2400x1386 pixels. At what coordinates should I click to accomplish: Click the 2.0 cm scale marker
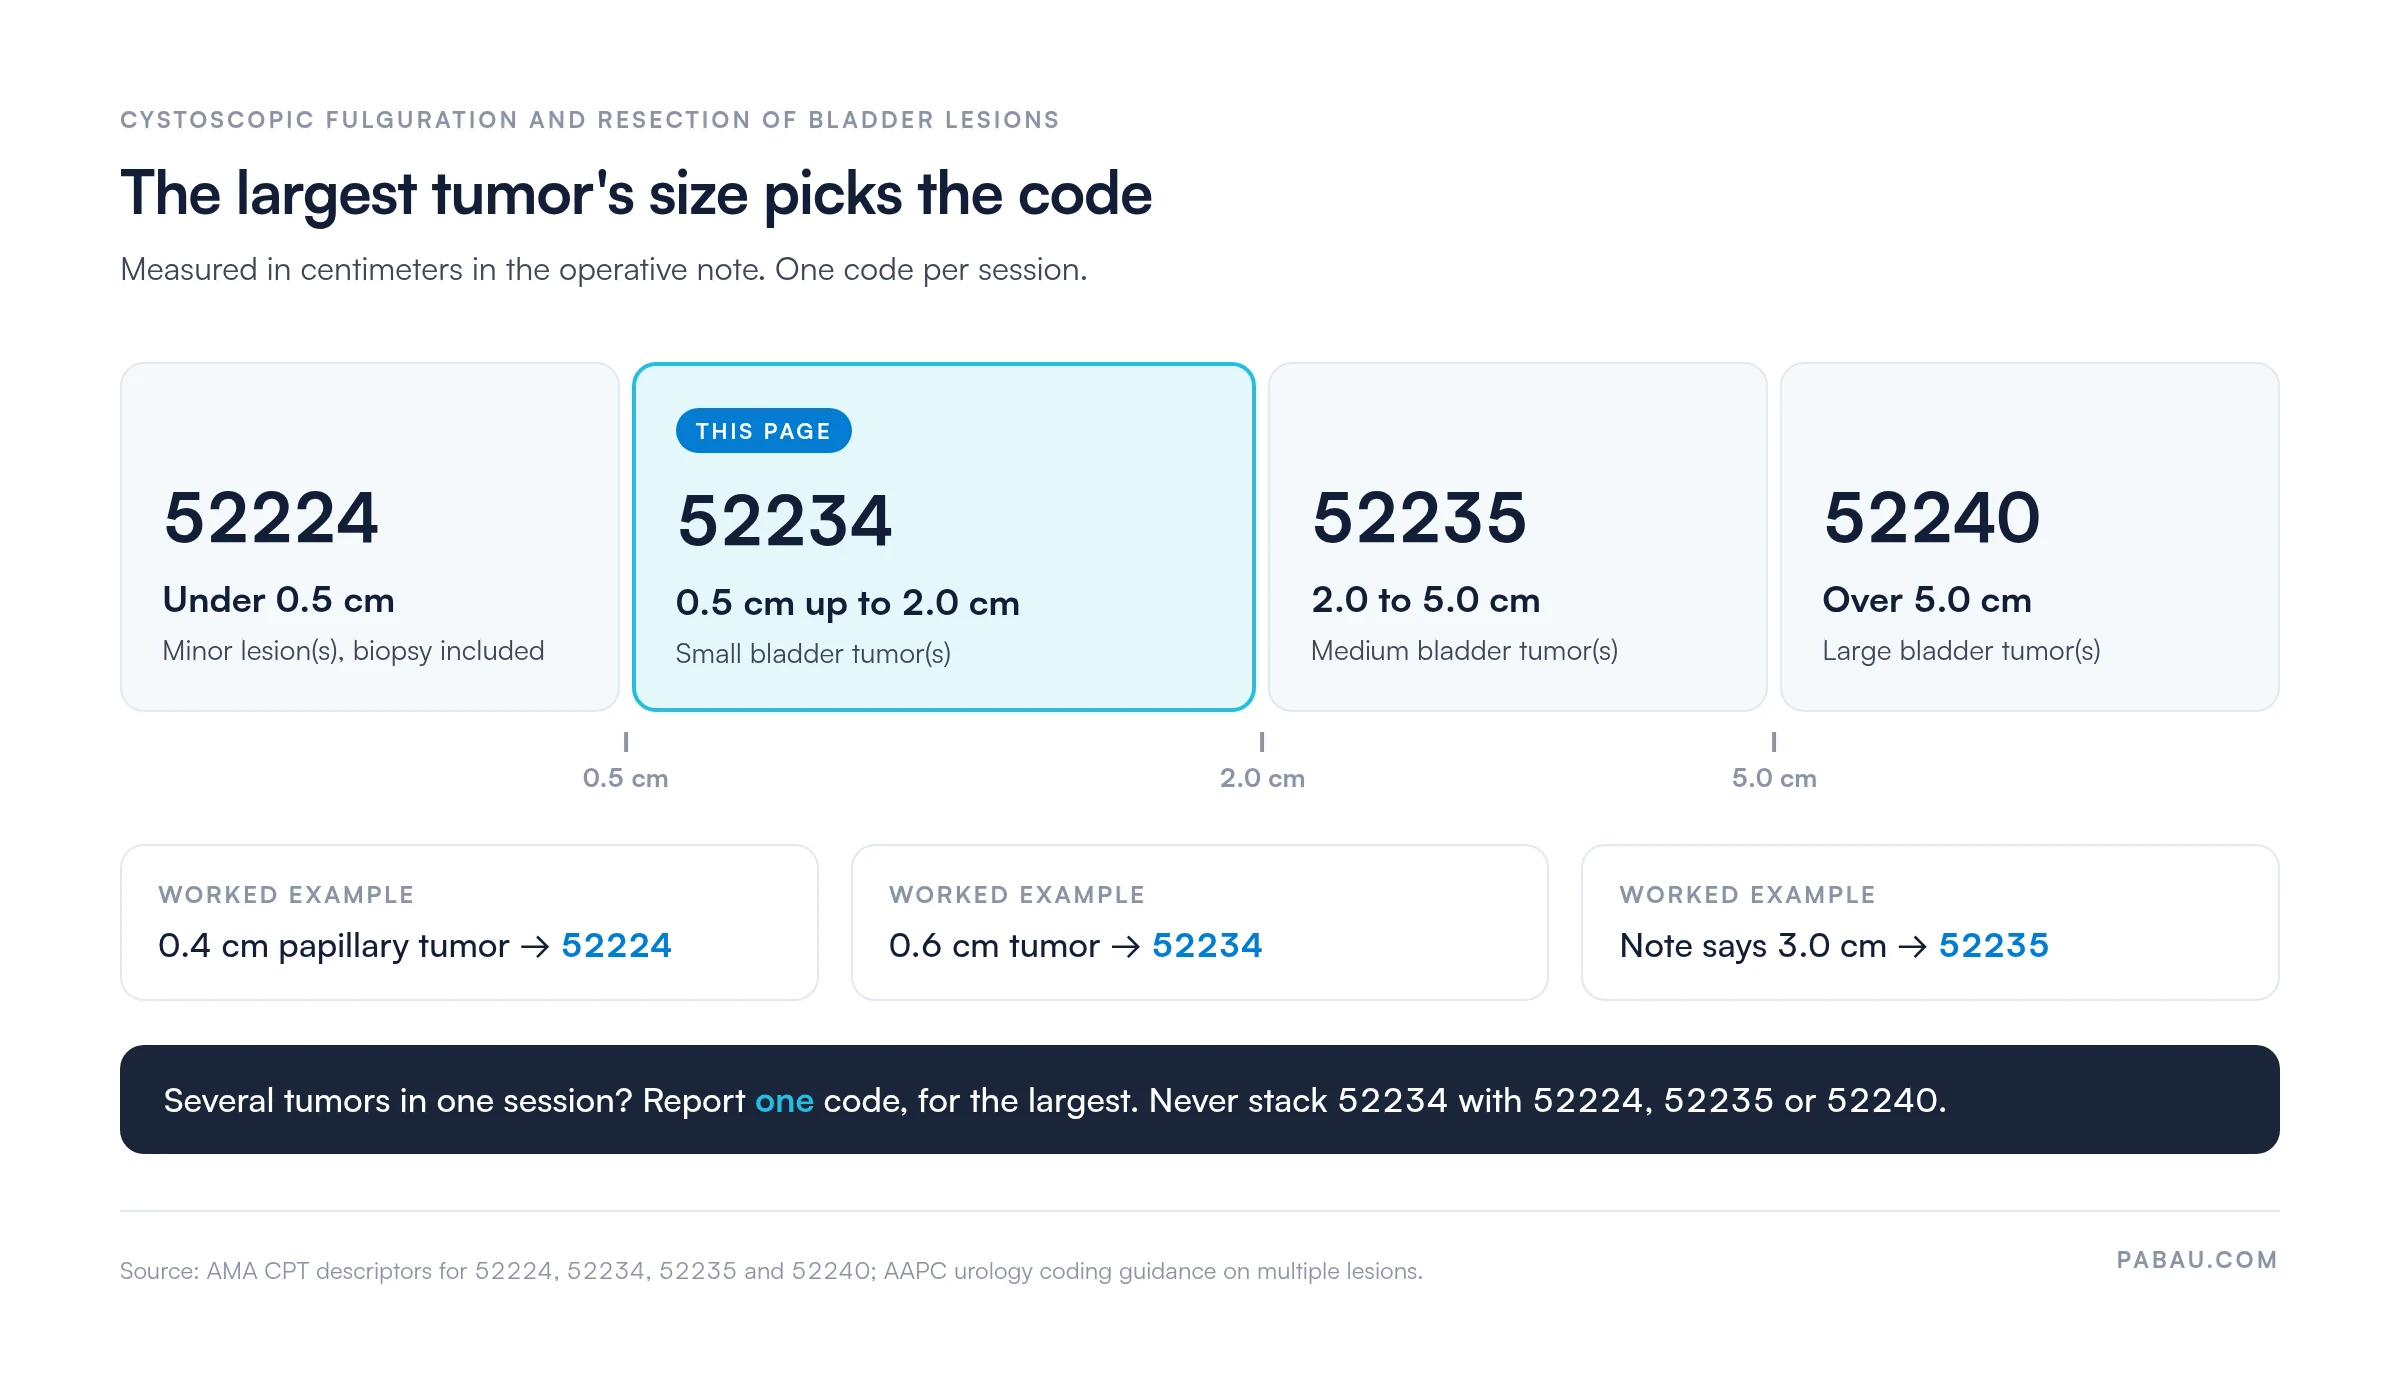[x=1262, y=778]
